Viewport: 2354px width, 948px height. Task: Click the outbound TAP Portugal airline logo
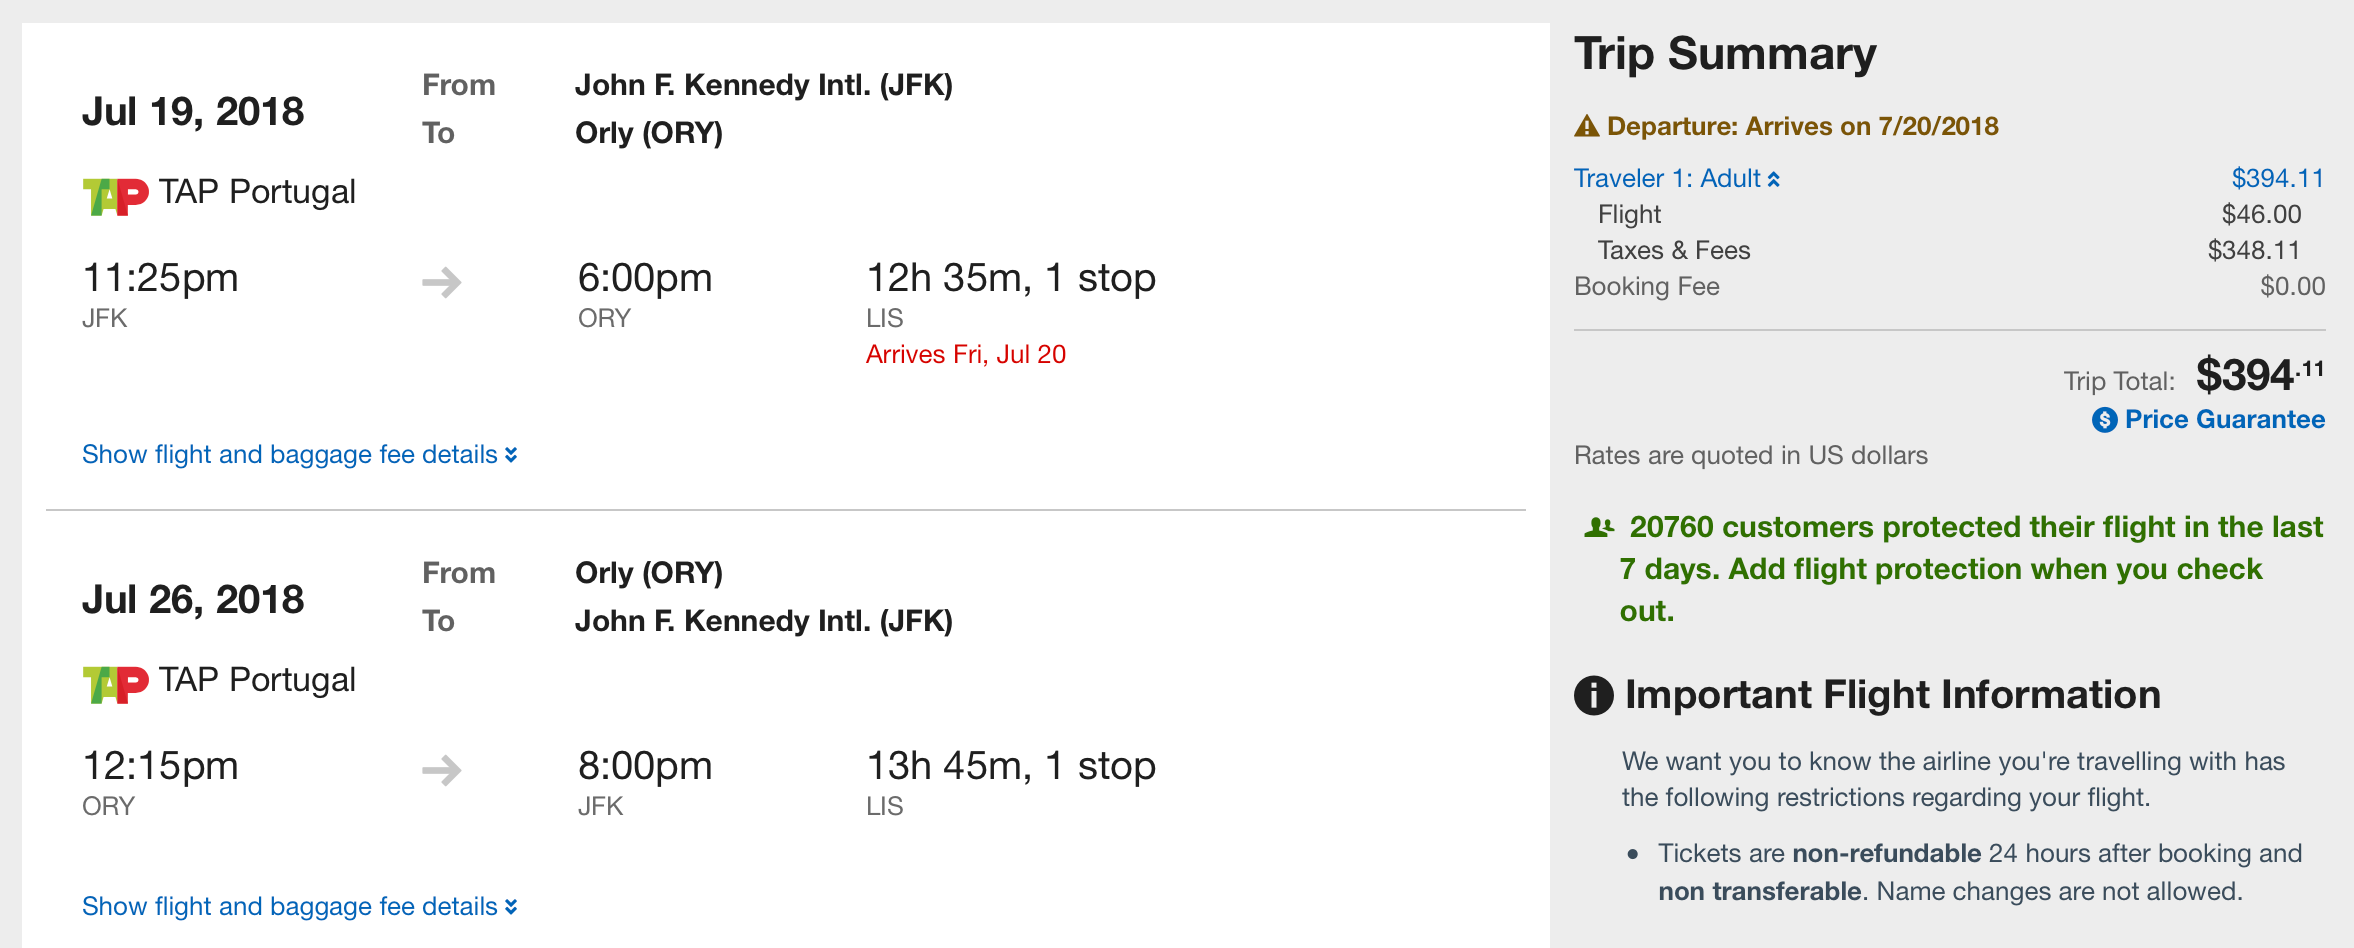tap(115, 195)
